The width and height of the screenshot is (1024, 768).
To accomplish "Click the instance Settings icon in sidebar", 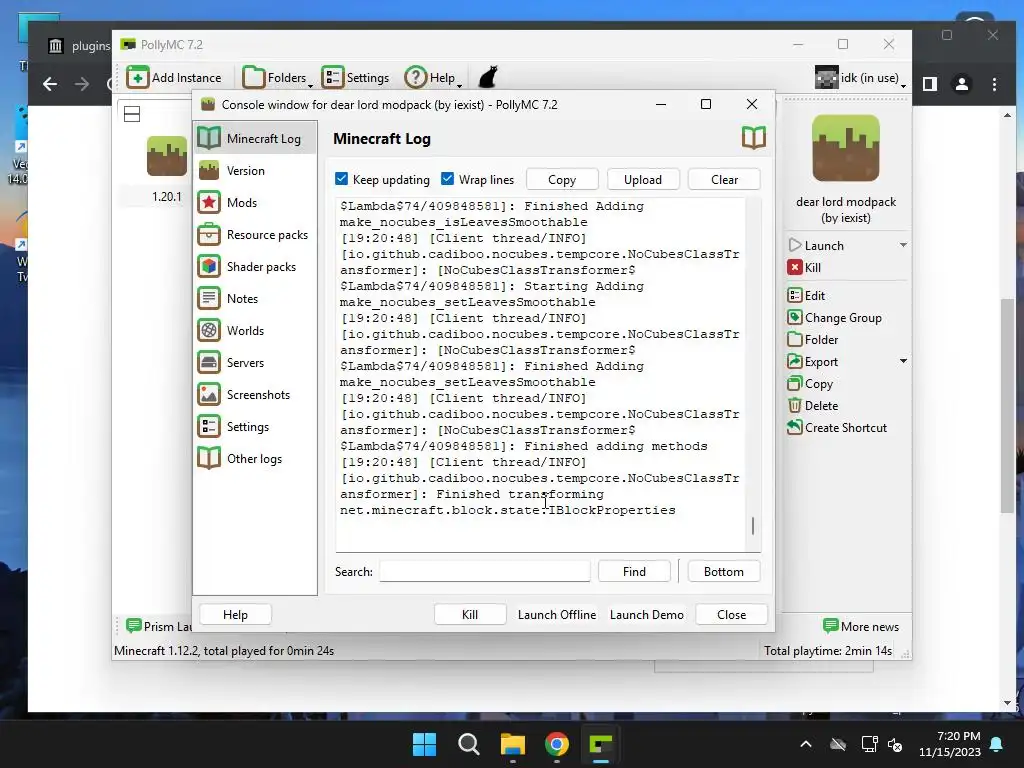I will pyautogui.click(x=209, y=426).
